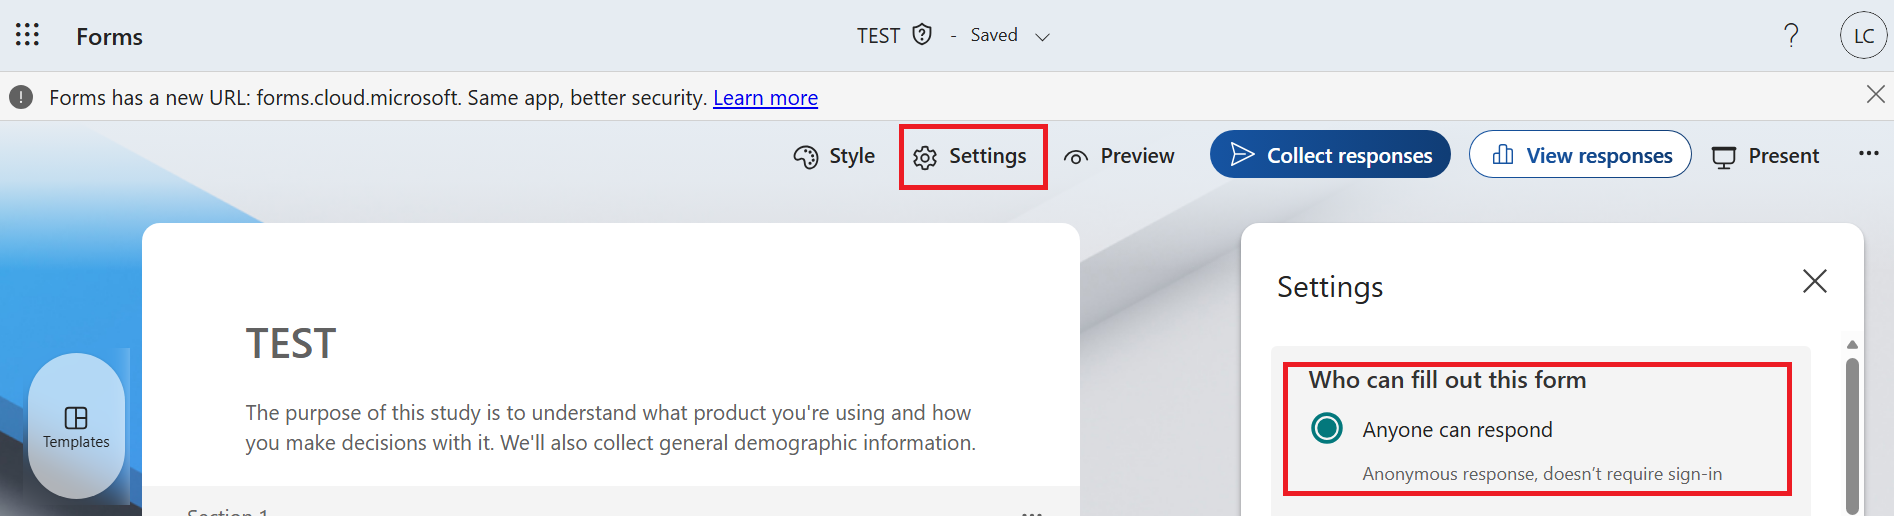
Task: Click the TEST form title in header
Action: [878, 36]
